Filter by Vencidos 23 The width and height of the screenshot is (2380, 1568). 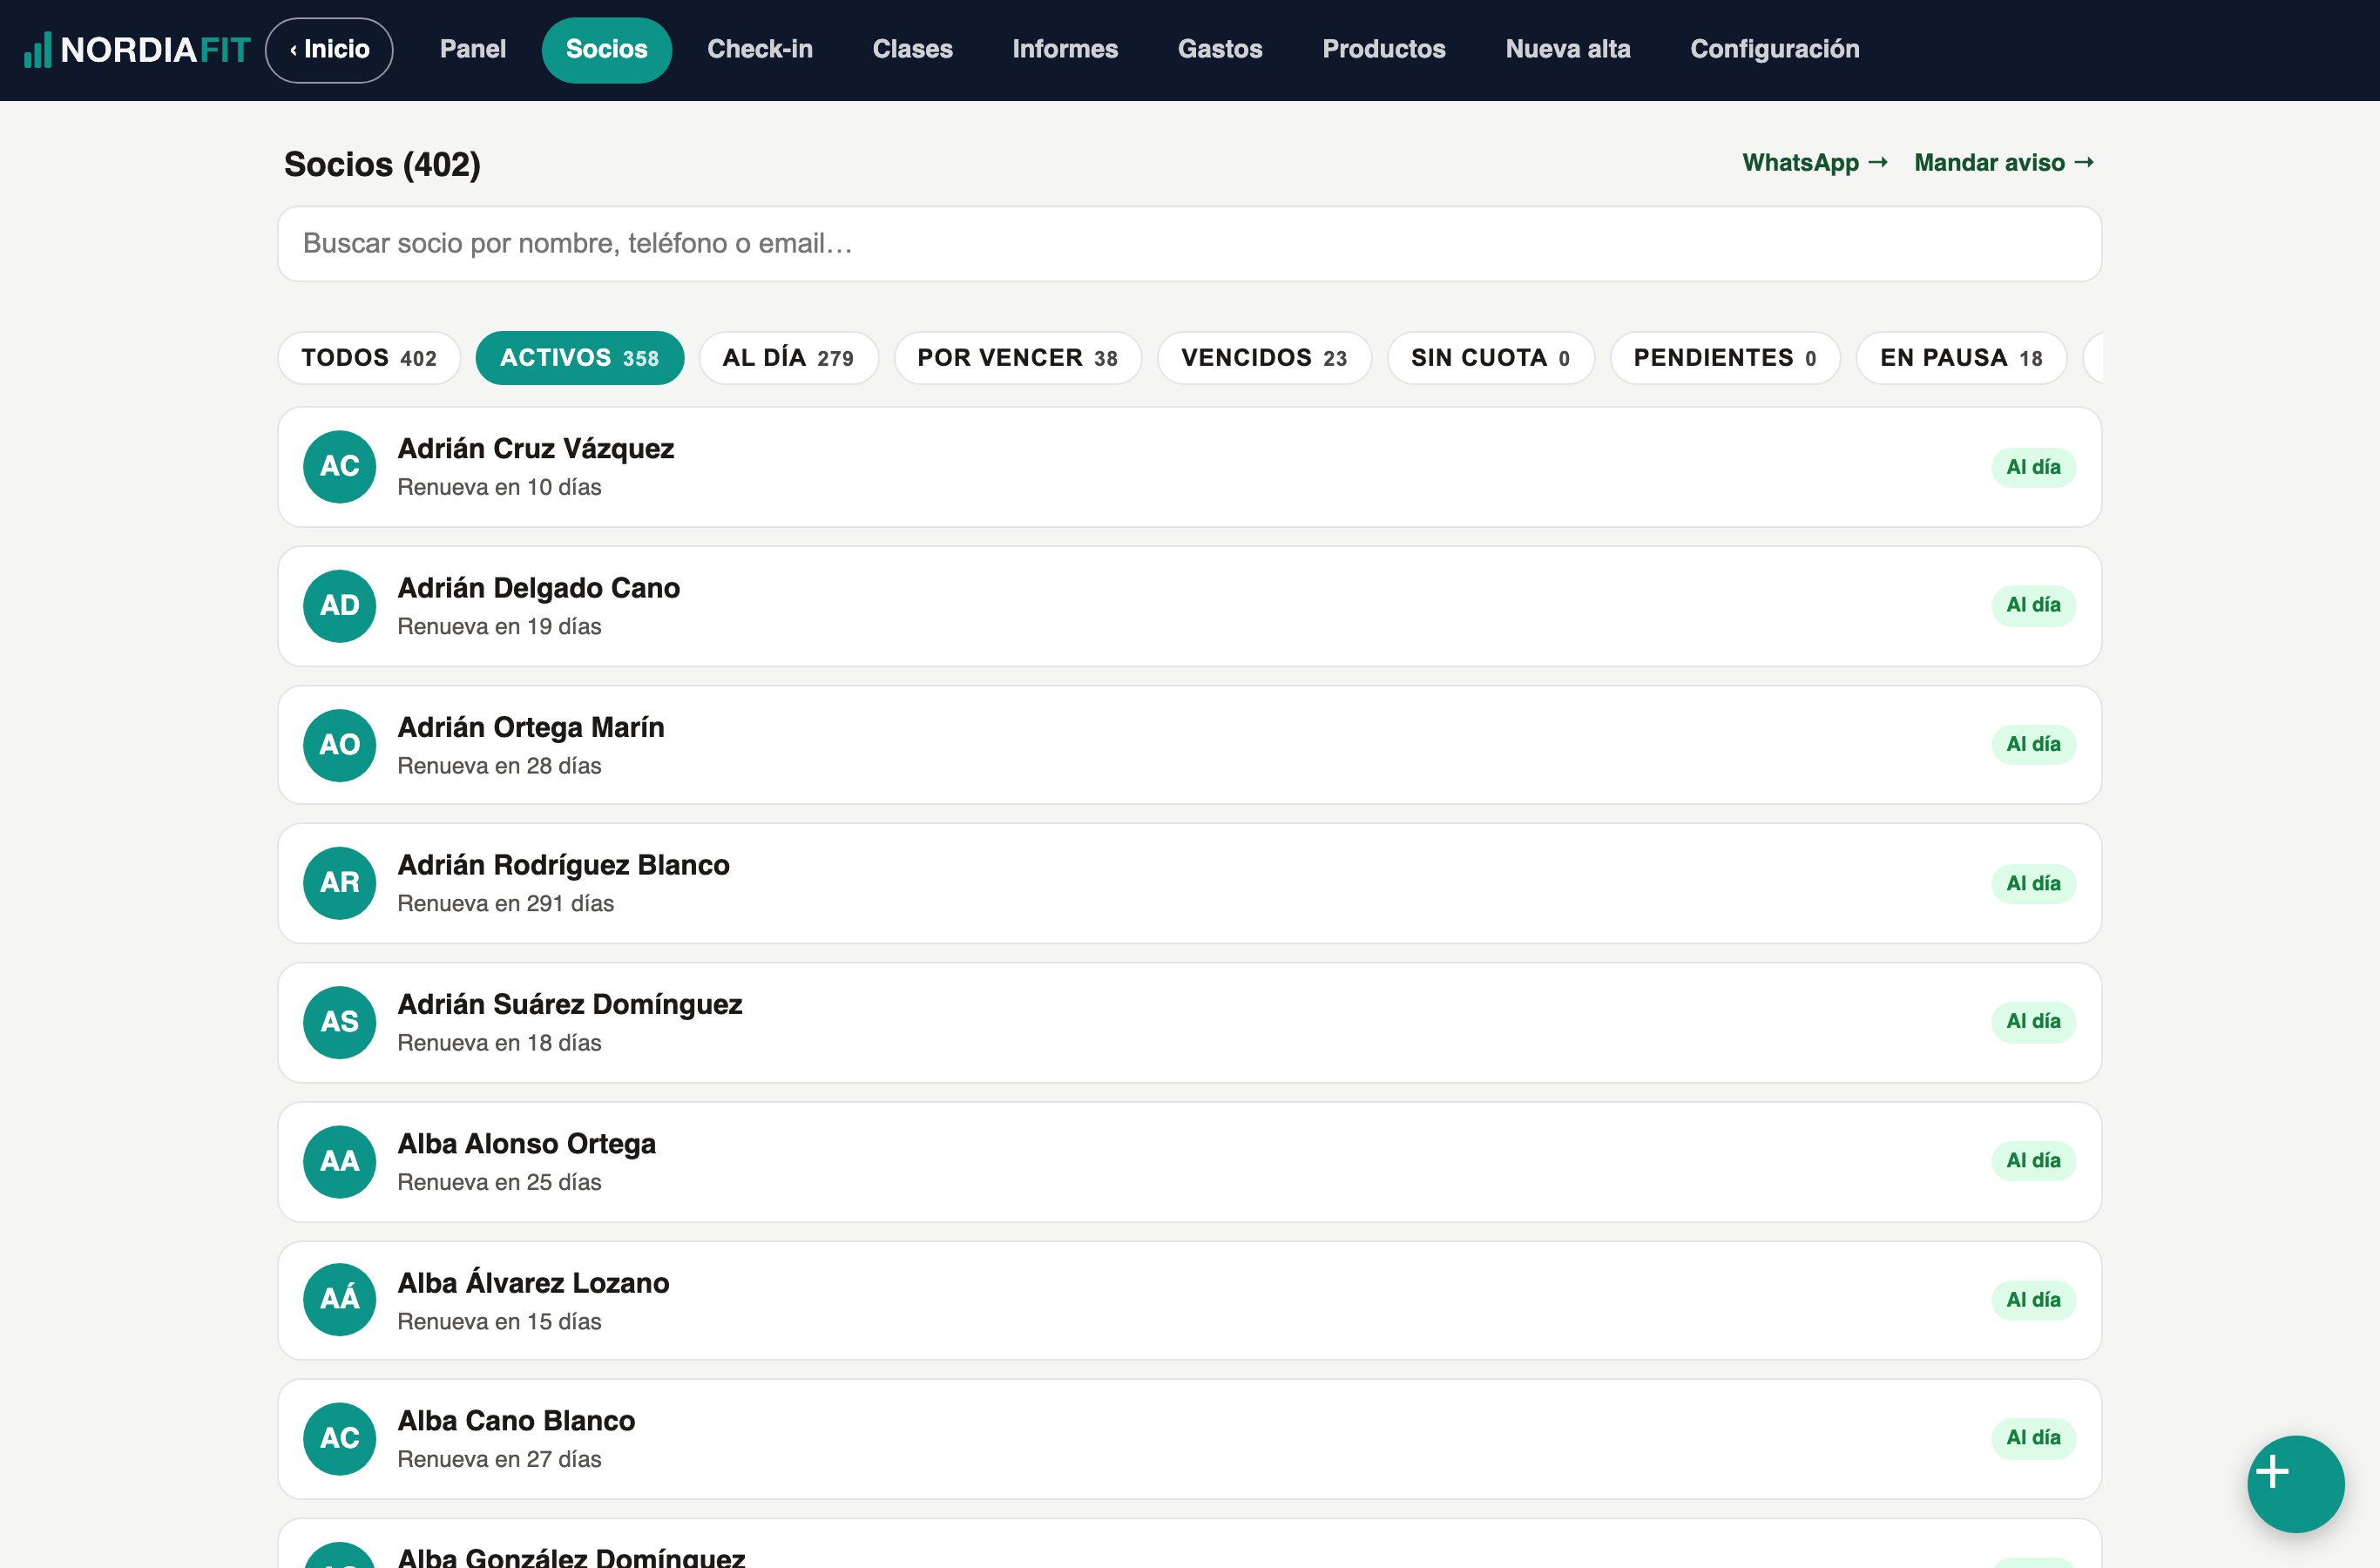[1264, 358]
